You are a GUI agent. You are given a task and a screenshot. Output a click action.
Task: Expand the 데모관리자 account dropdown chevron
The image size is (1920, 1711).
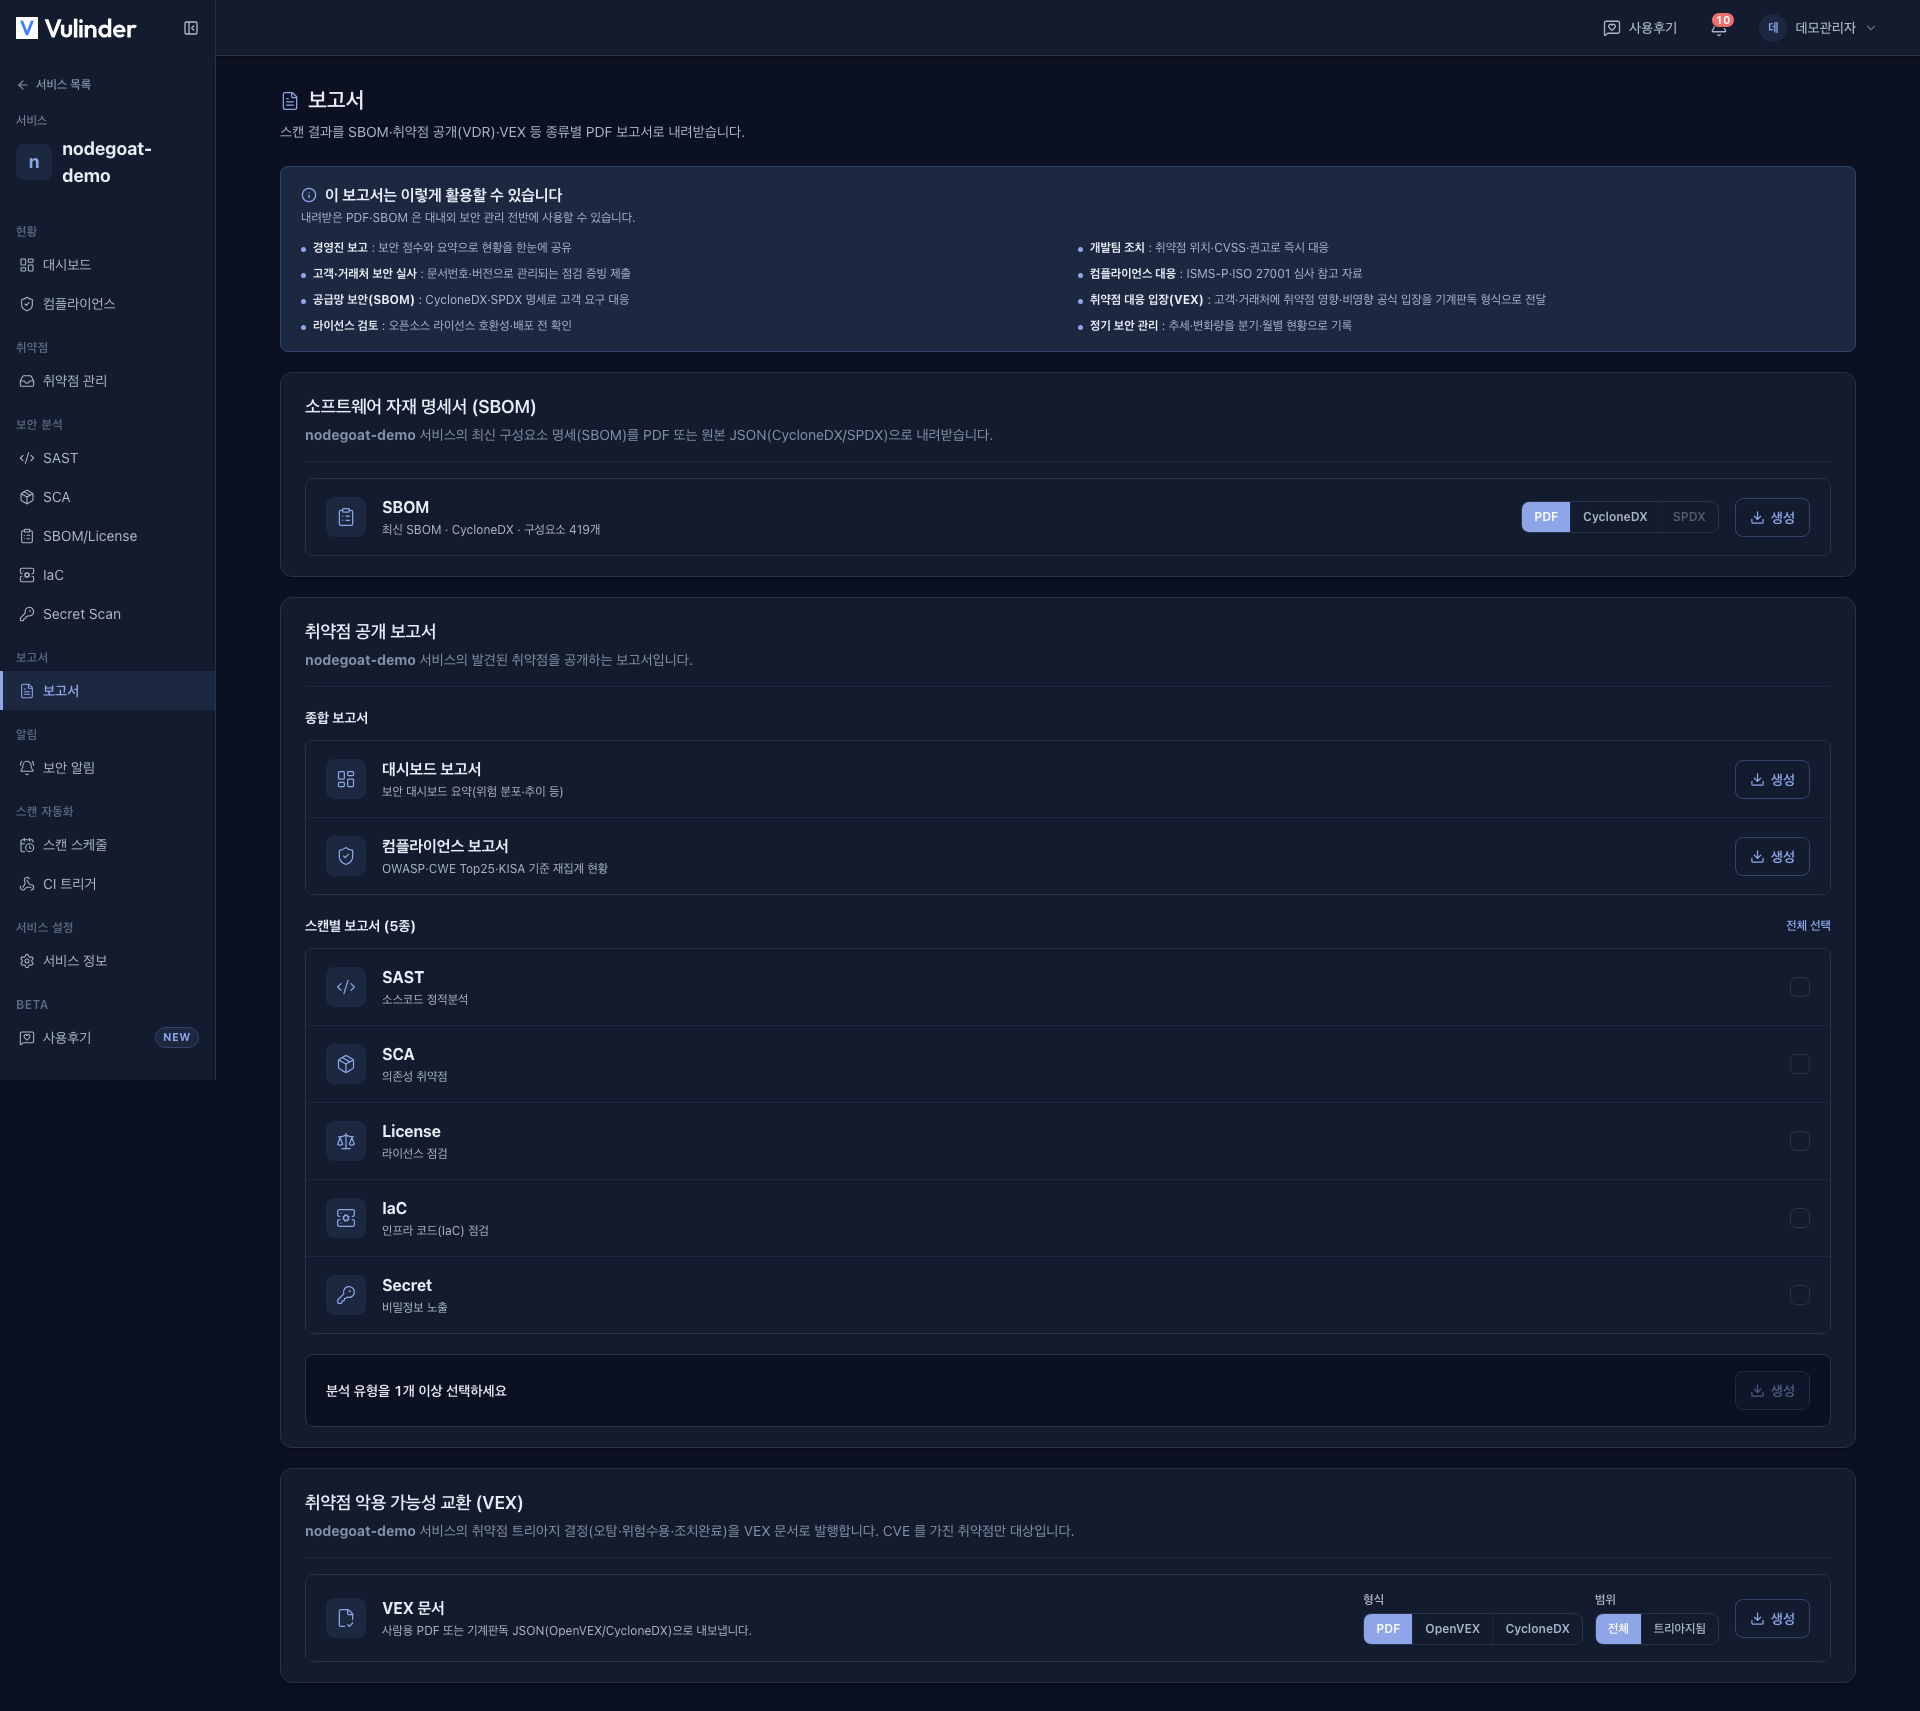(1871, 28)
